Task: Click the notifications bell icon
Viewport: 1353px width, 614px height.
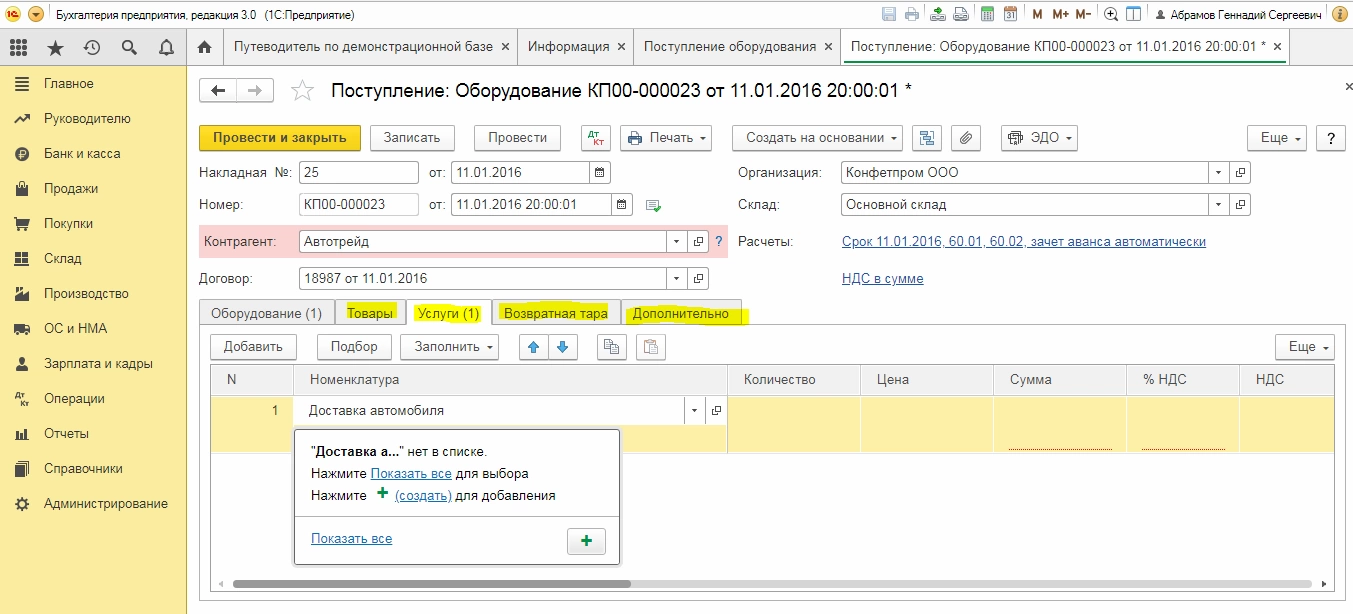Action: pyautogui.click(x=166, y=47)
